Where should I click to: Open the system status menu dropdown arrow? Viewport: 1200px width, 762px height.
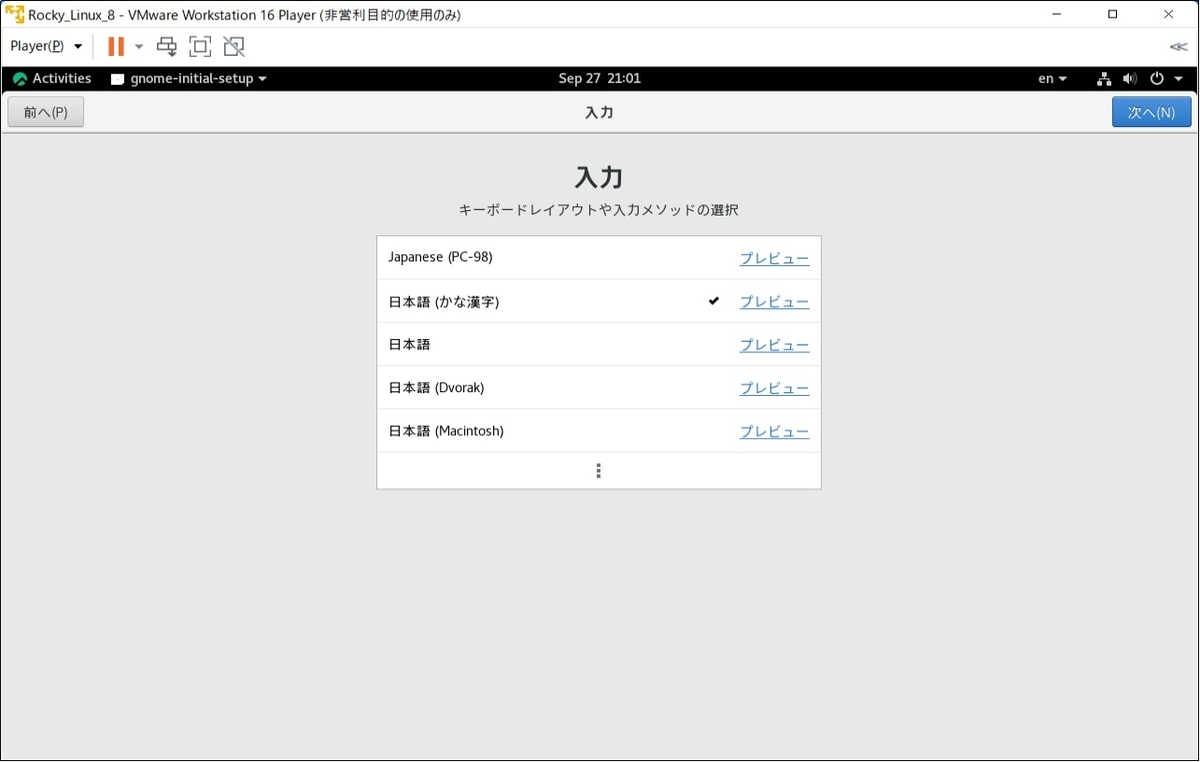(x=1176, y=78)
